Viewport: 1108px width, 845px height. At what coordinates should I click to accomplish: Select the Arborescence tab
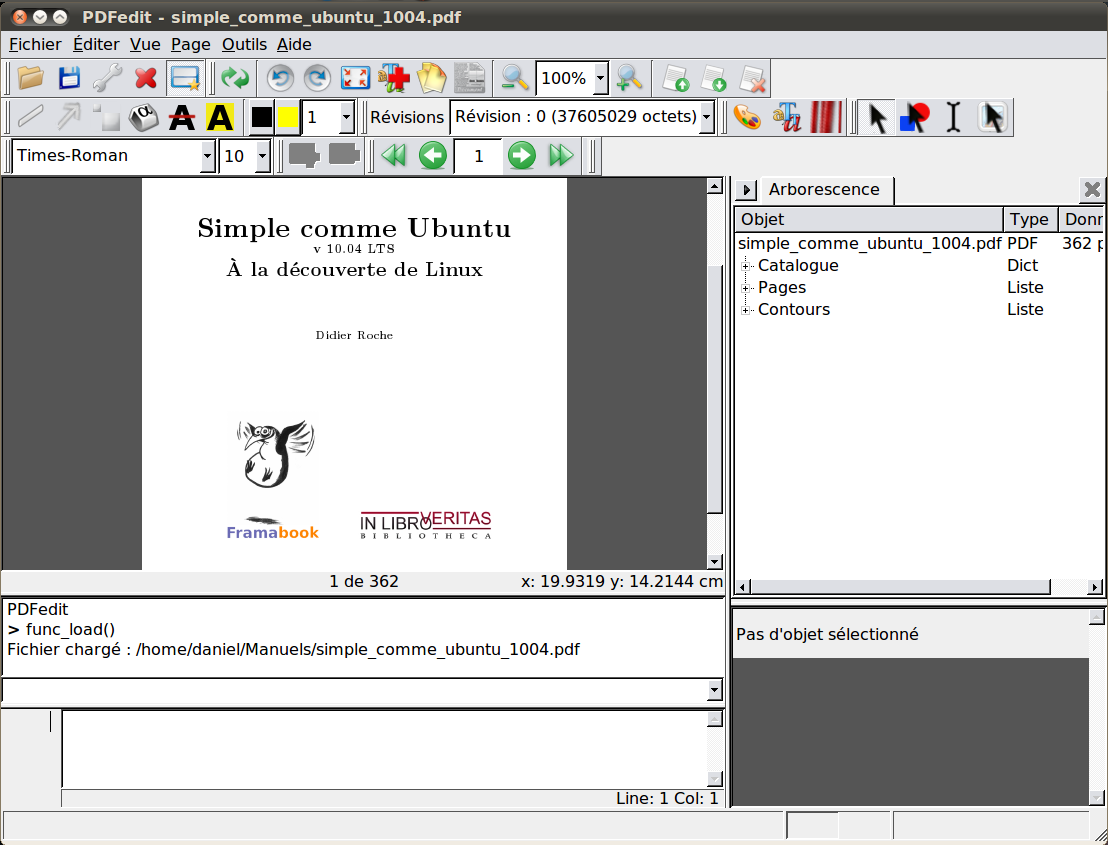[x=823, y=190]
